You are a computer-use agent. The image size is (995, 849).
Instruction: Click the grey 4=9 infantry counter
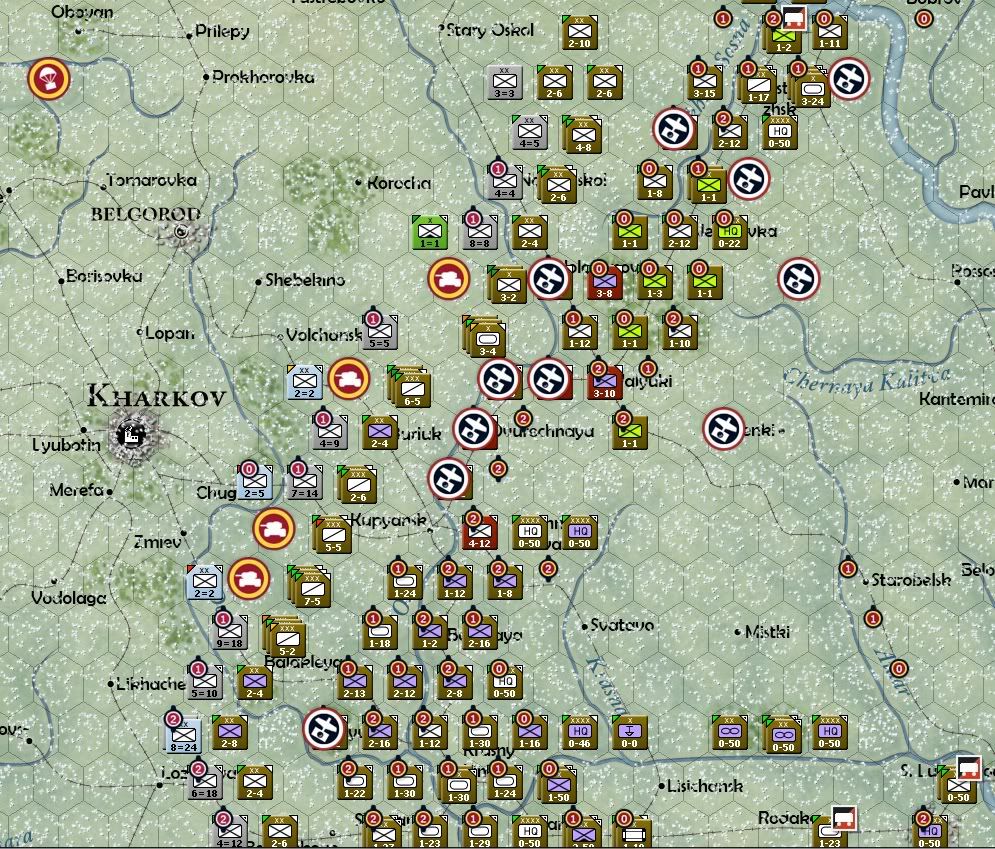(330, 431)
